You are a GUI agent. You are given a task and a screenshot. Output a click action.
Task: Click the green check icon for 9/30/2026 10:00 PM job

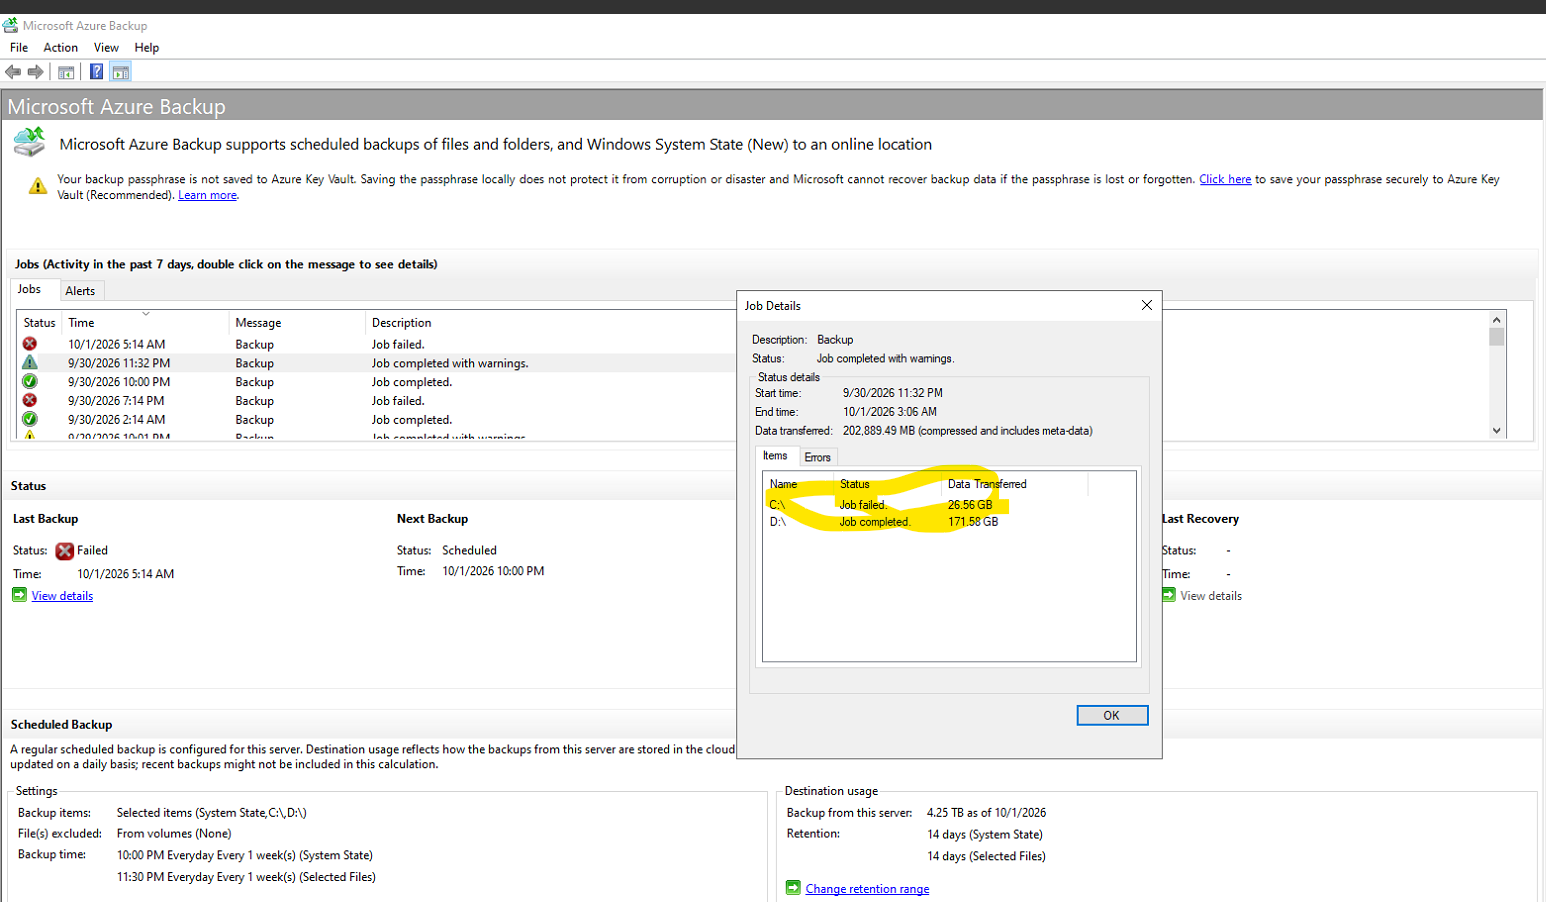pyautogui.click(x=30, y=382)
